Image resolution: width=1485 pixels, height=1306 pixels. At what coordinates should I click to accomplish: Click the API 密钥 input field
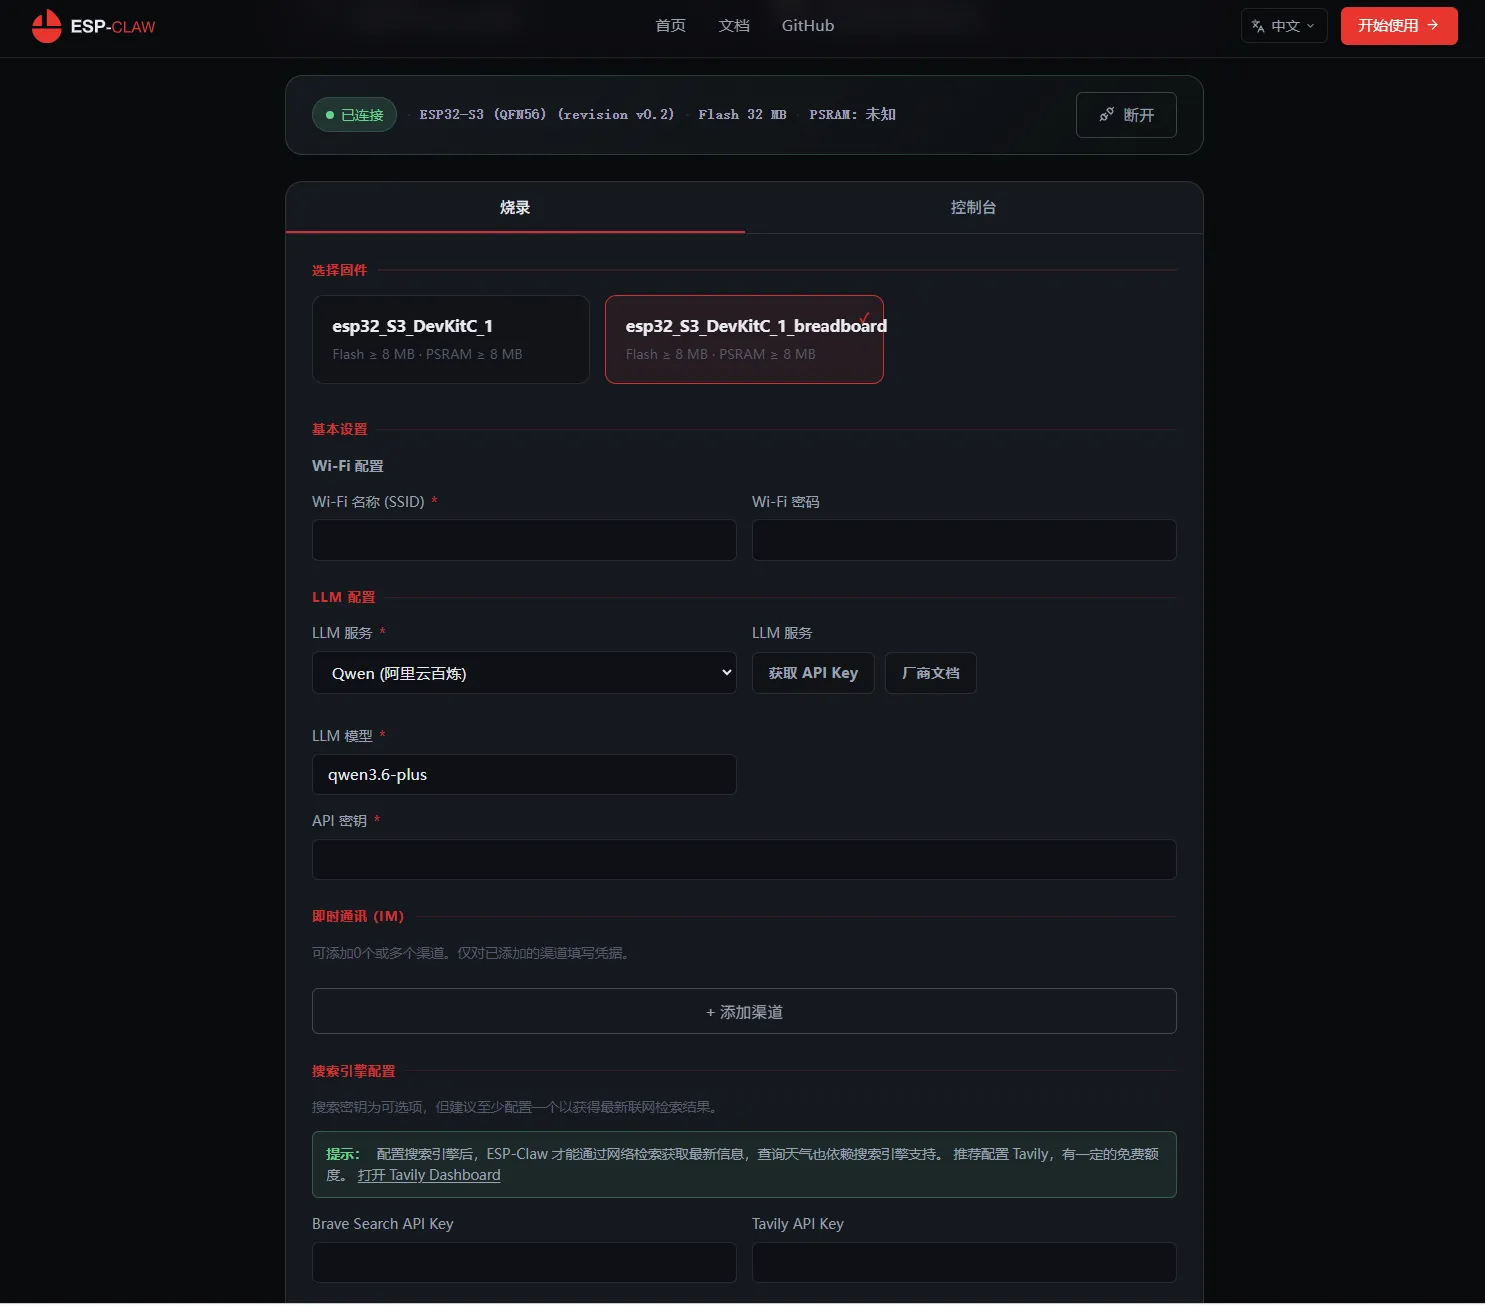coord(744,859)
